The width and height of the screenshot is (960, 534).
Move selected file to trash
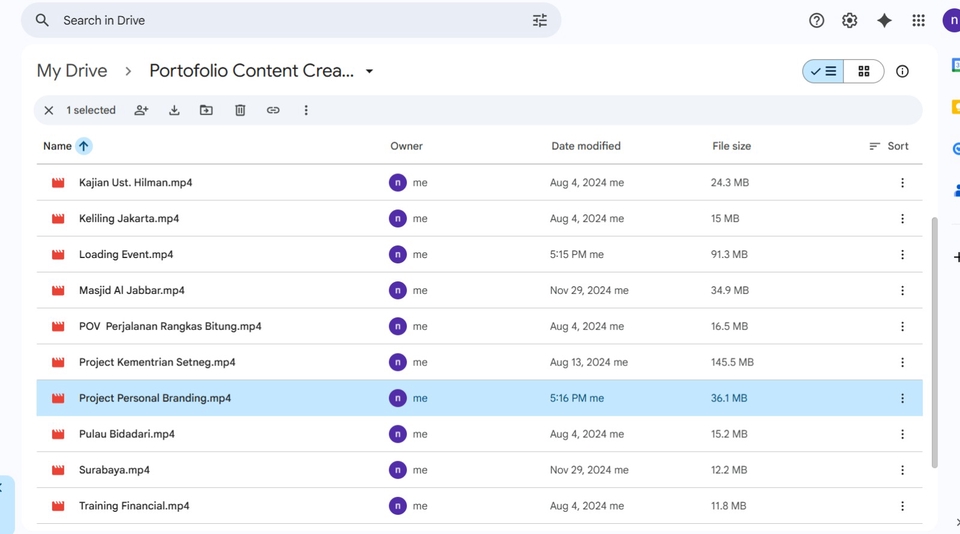coord(240,110)
